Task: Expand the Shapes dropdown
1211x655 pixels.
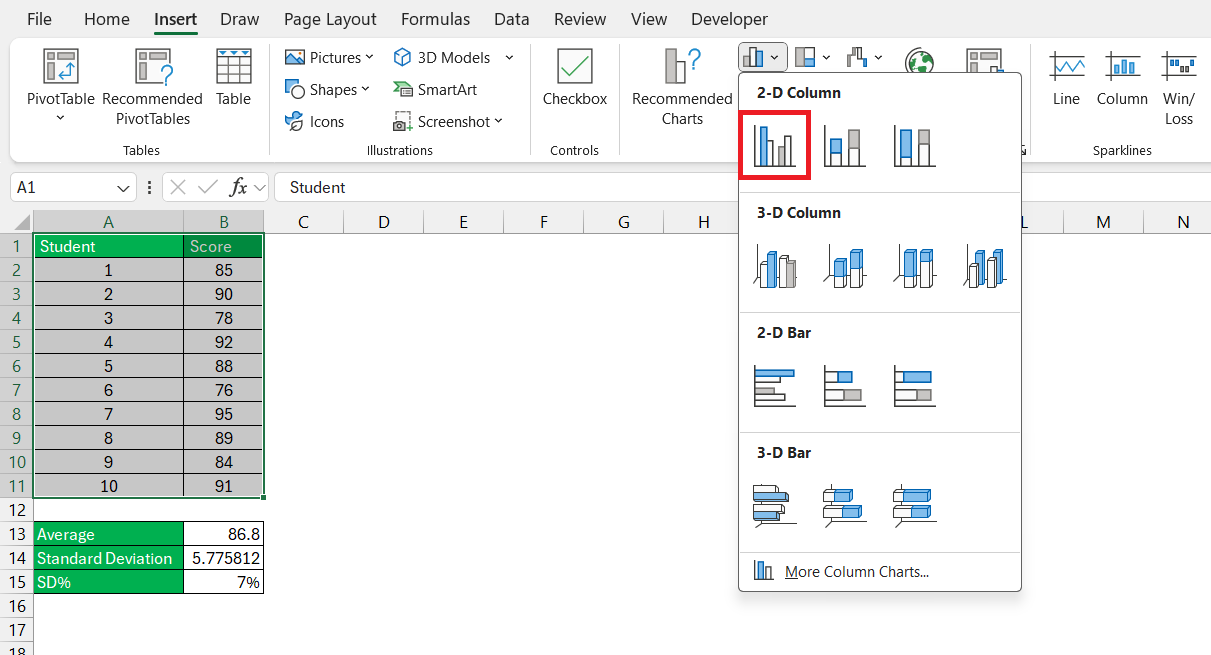Action: tap(365, 89)
